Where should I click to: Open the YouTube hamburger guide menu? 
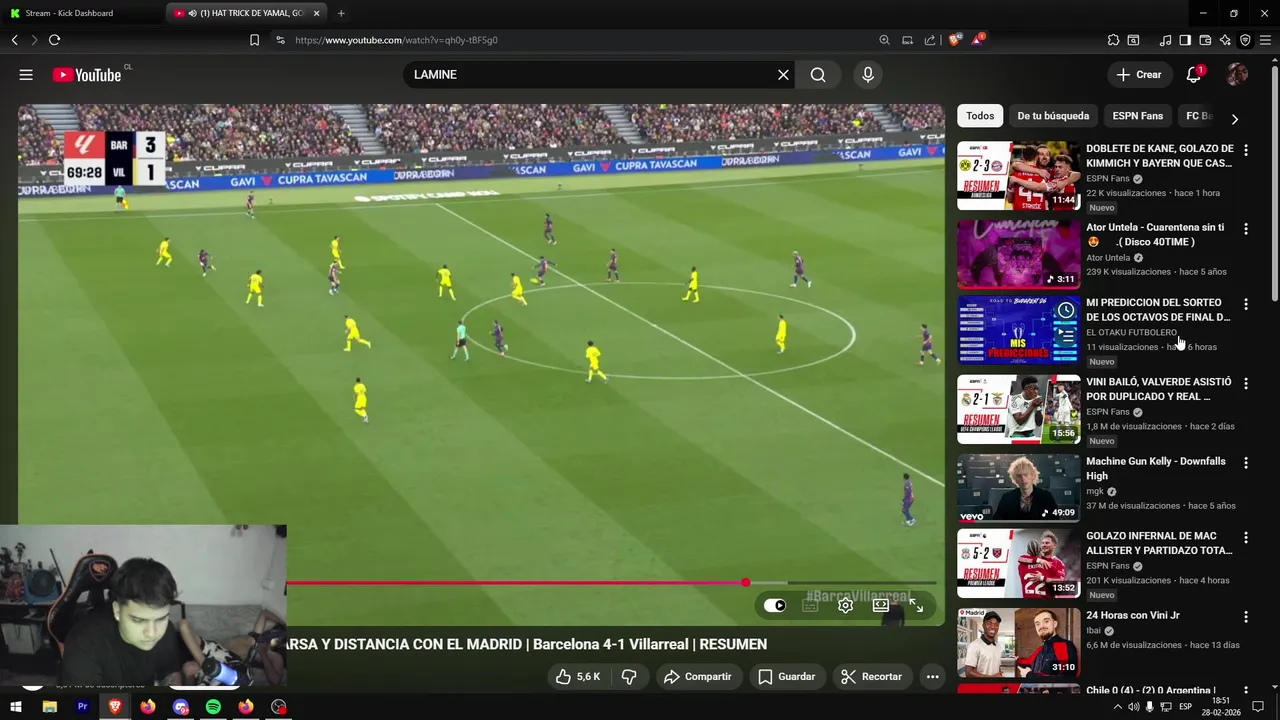tap(26, 75)
